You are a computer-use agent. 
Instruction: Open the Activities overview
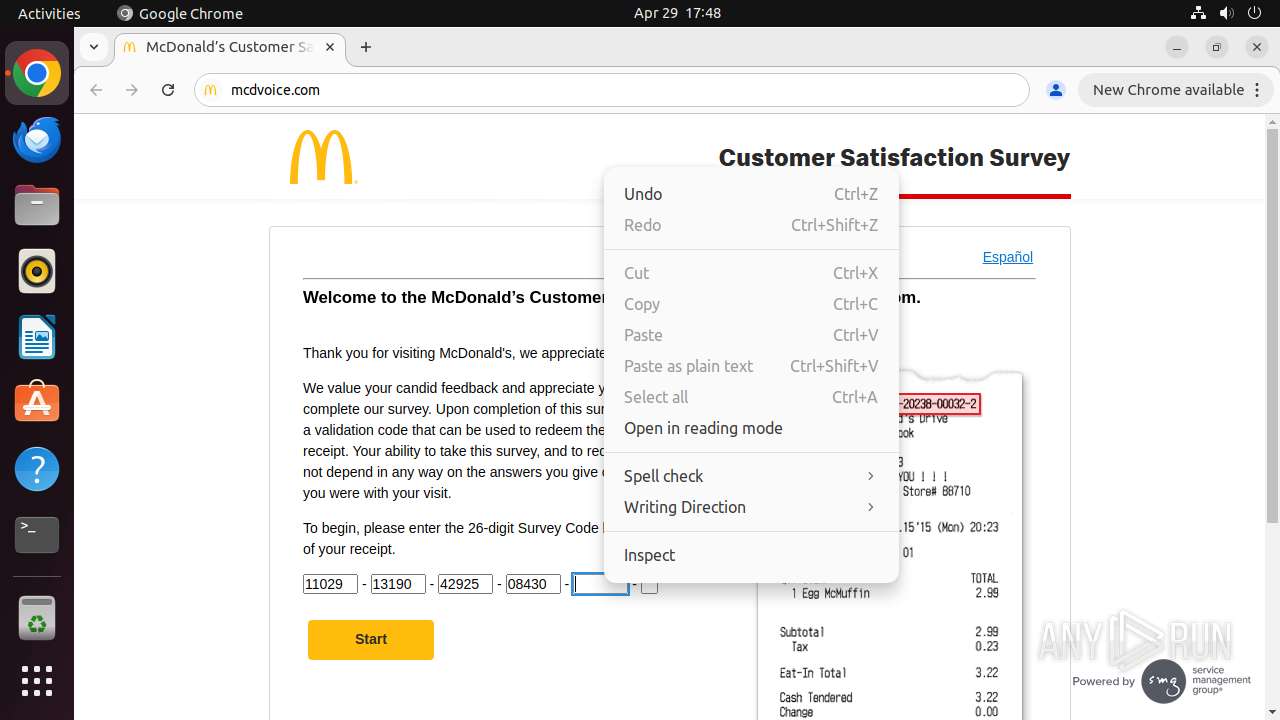(x=49, y=13)
